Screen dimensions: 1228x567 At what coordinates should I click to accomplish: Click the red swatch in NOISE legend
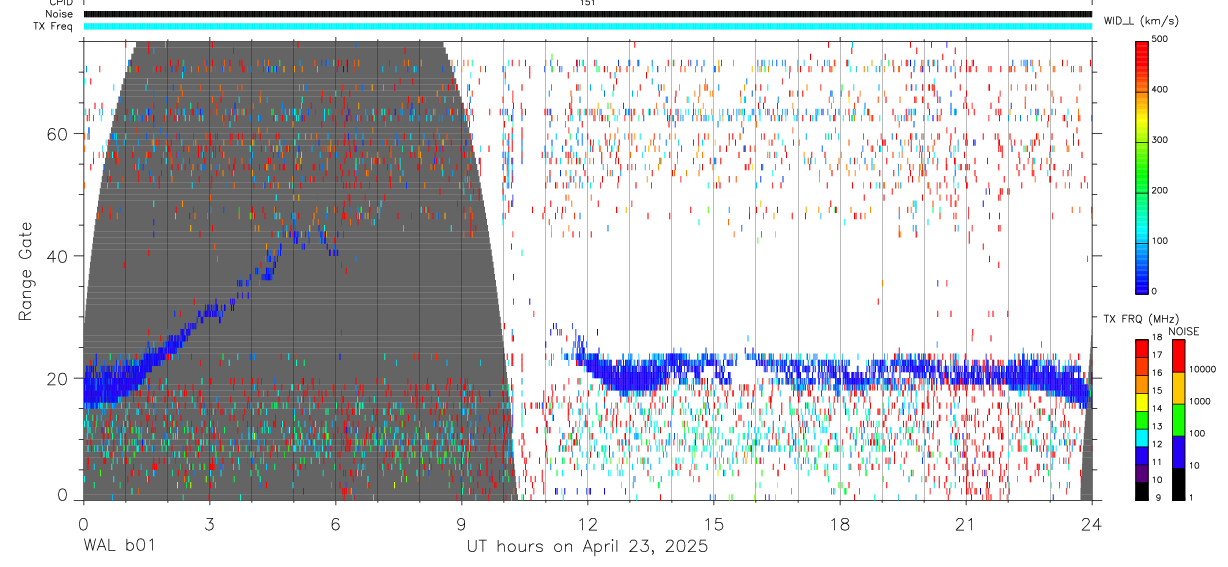[1177, 356]
